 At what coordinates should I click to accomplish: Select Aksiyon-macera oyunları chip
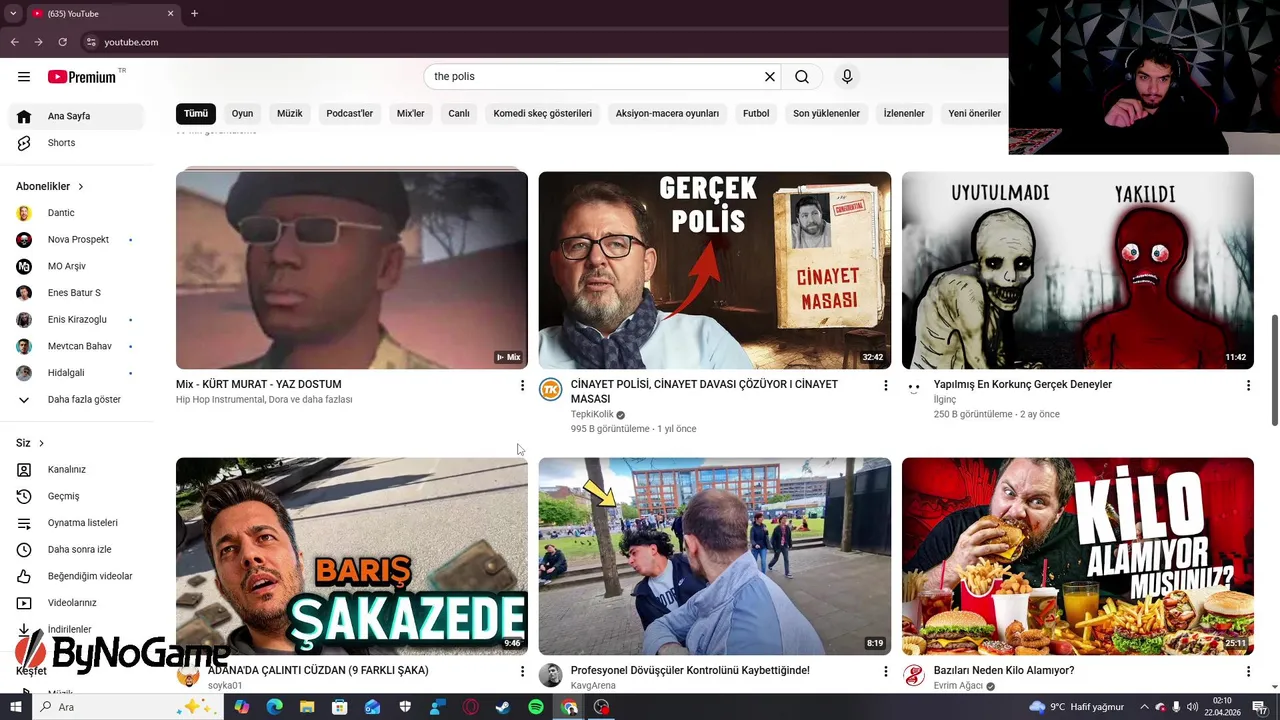click(667, 114)
